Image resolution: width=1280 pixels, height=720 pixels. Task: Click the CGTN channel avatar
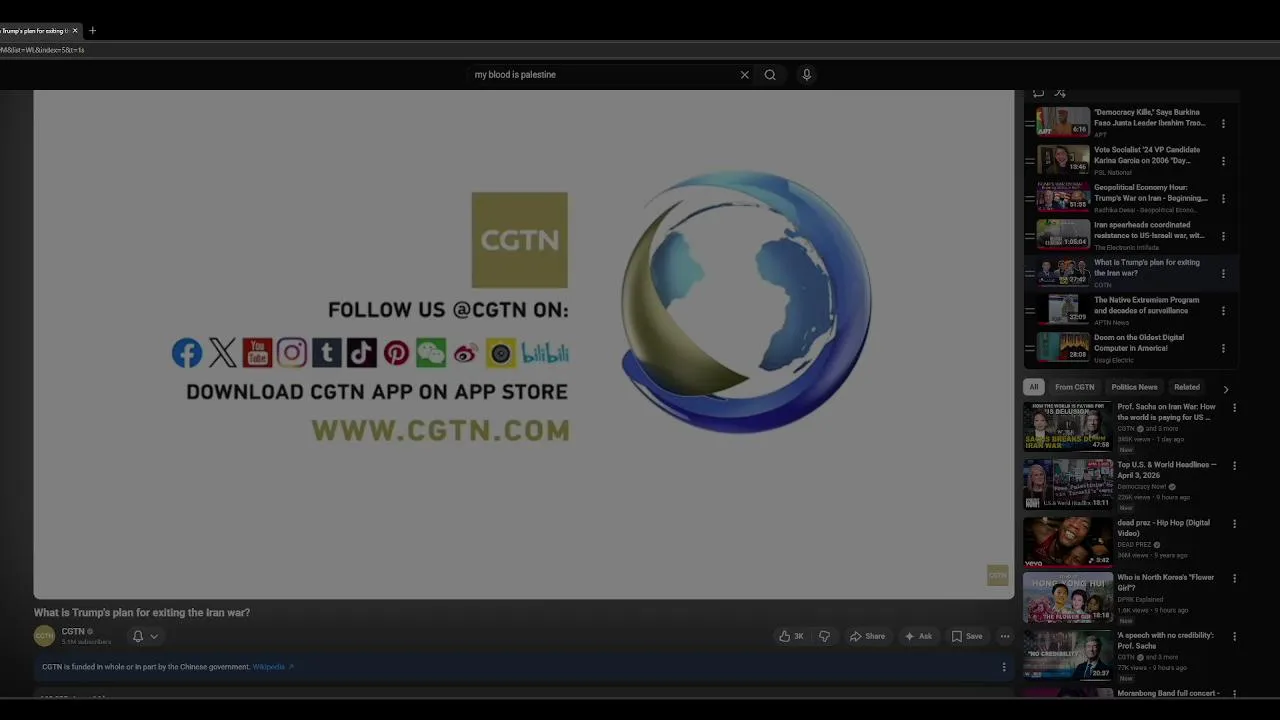pyautogui.click(x=44, y=636)
